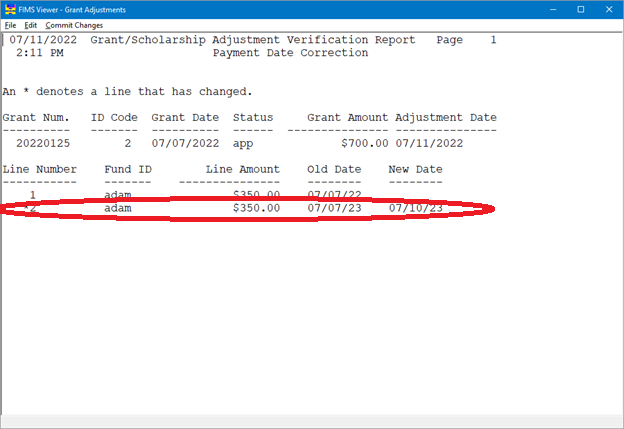
Task: Click the New Date column header
Action: point(415,170)
